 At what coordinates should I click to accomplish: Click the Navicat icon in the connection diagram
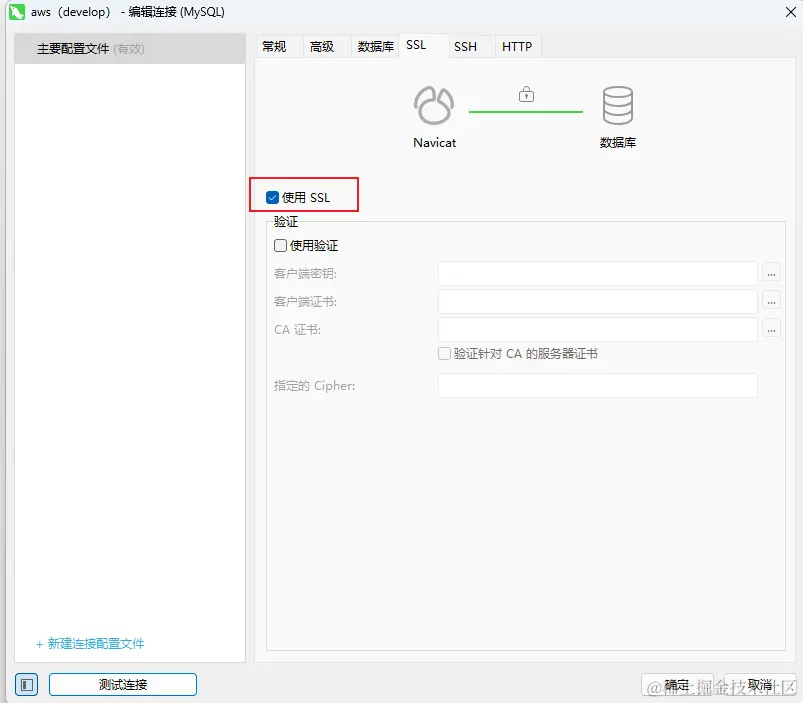pos(434,105)
